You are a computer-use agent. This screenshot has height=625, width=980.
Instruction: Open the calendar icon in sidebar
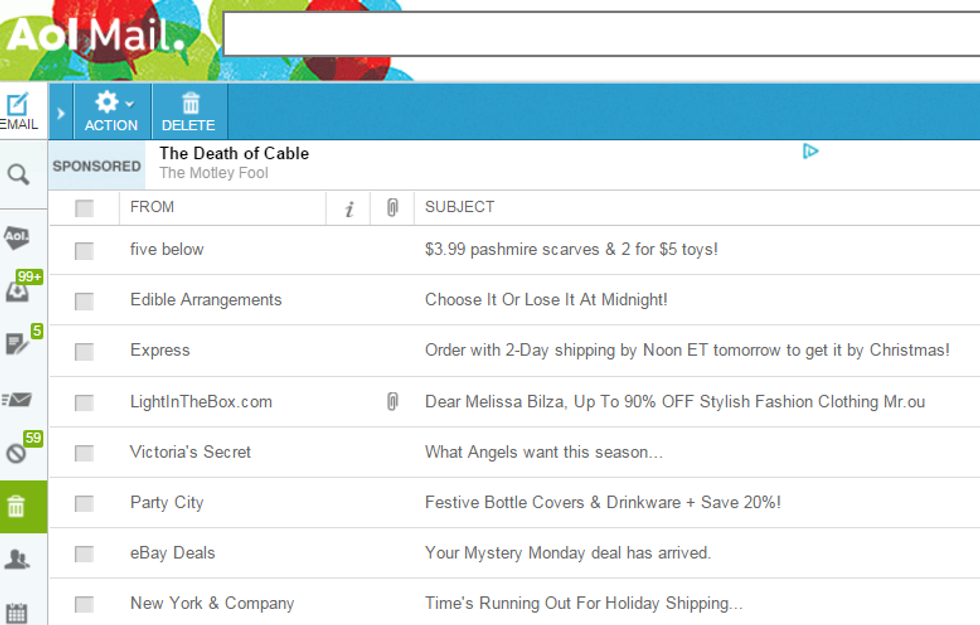pyautogui.click(x=17, y=612)
